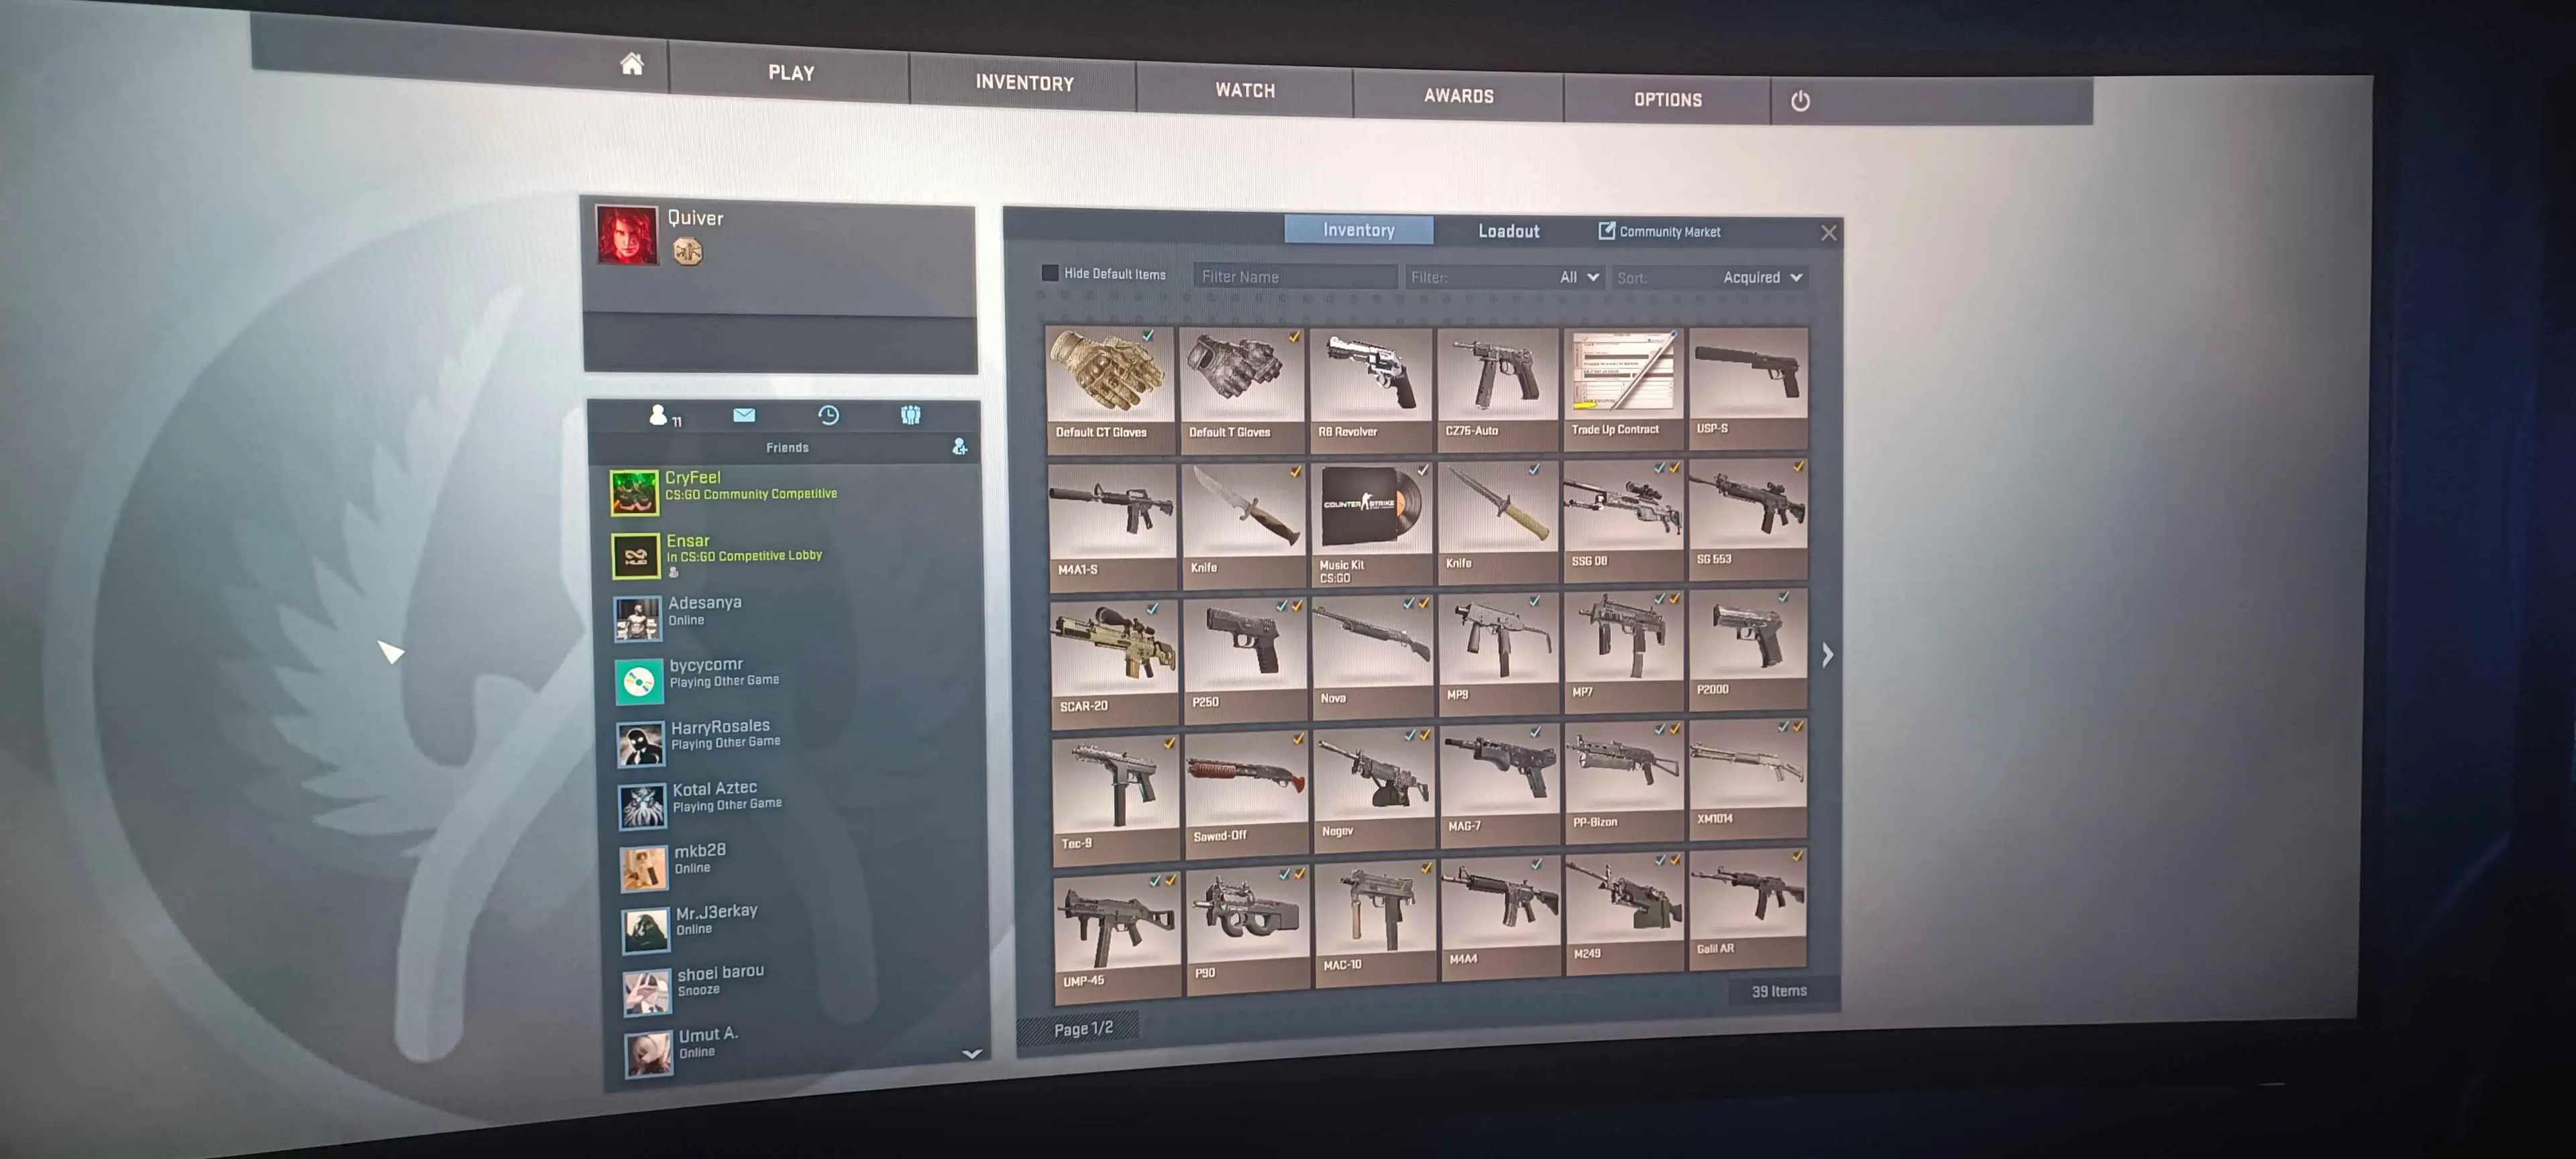
Task: Open Ensar's avatar in friends list
Action: click(x=636, y=556)
